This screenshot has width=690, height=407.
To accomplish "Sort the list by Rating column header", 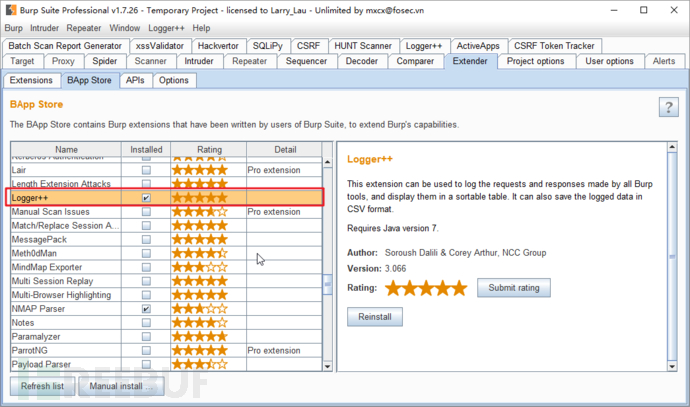I will coord(209,150).
